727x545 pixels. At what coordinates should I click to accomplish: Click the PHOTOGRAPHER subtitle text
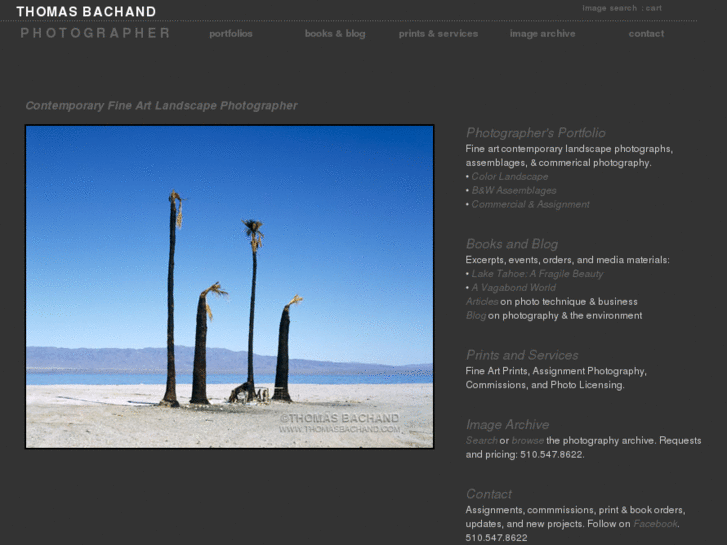[x=95, y=33]
